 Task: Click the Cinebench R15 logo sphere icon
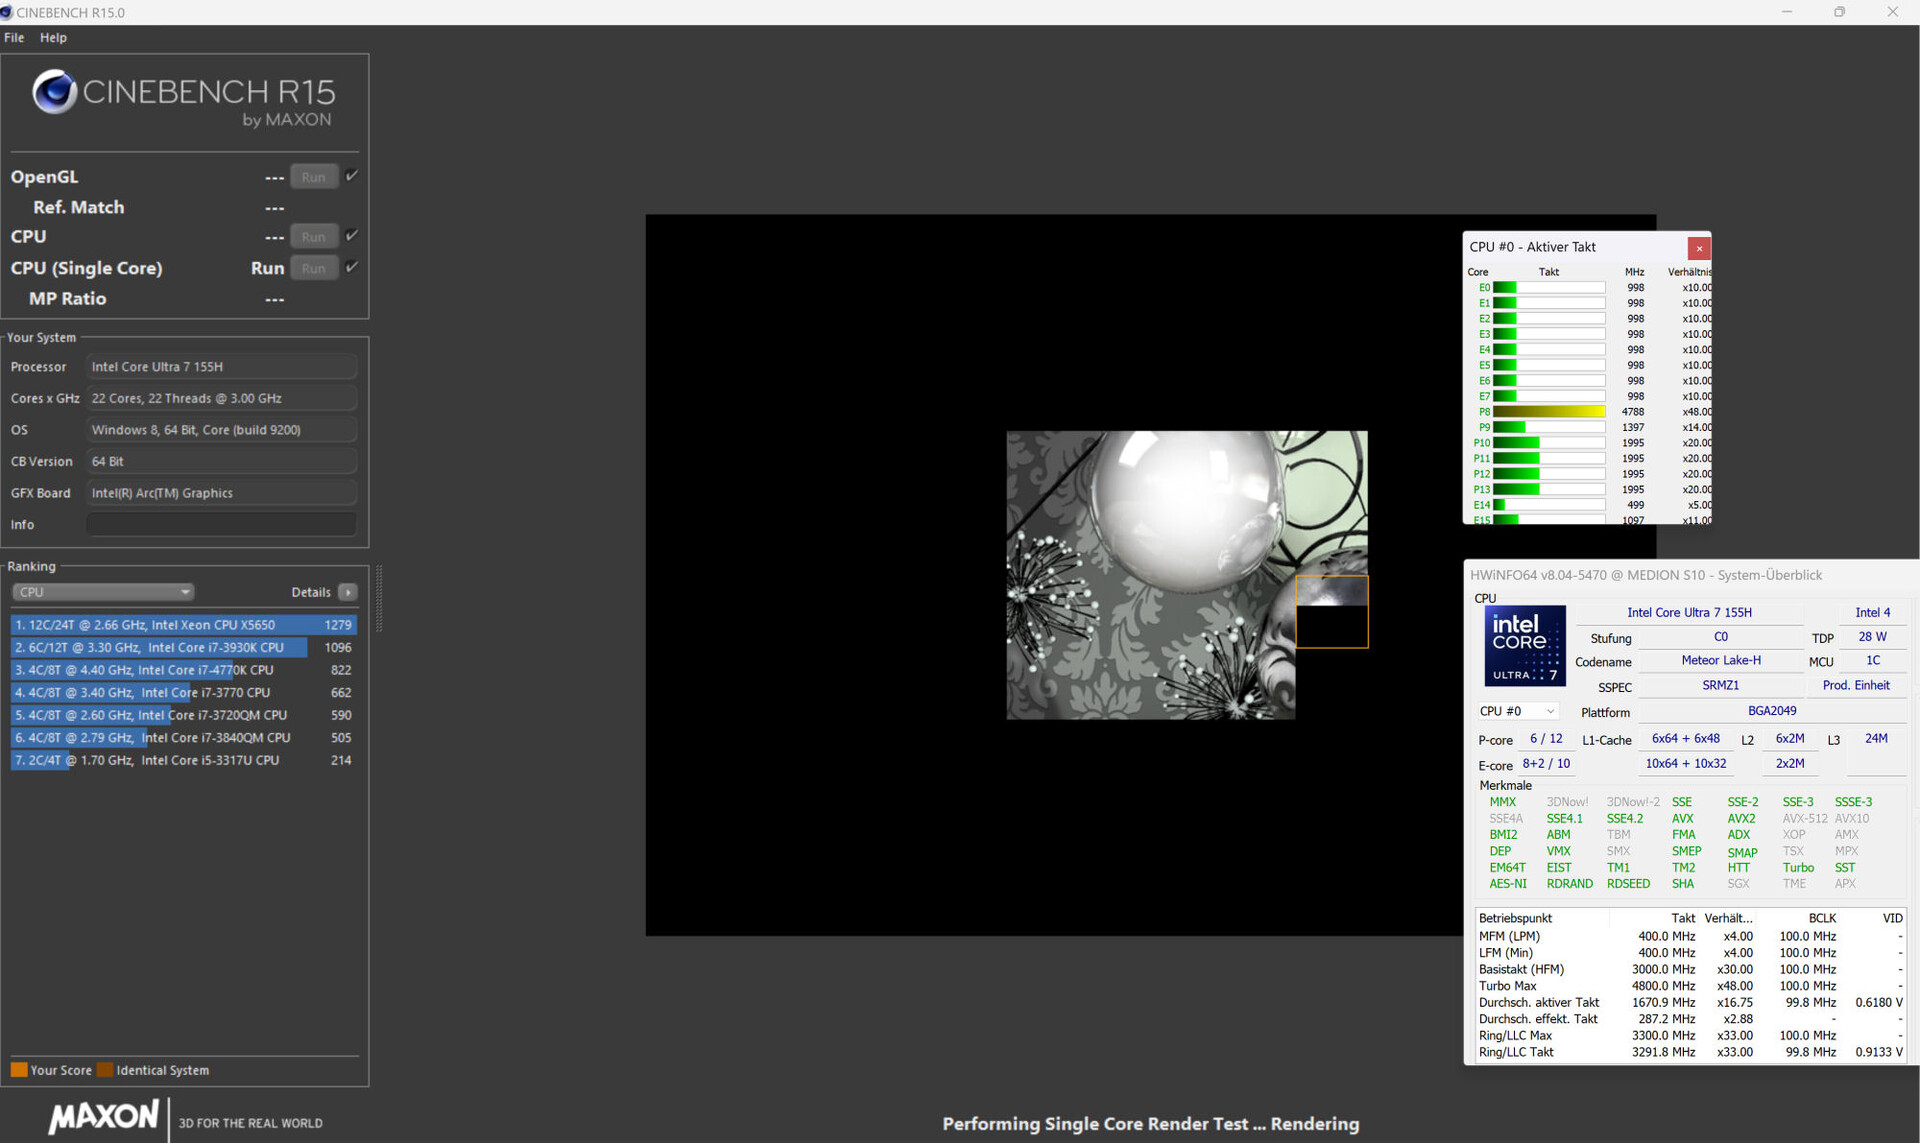point(54,92)
